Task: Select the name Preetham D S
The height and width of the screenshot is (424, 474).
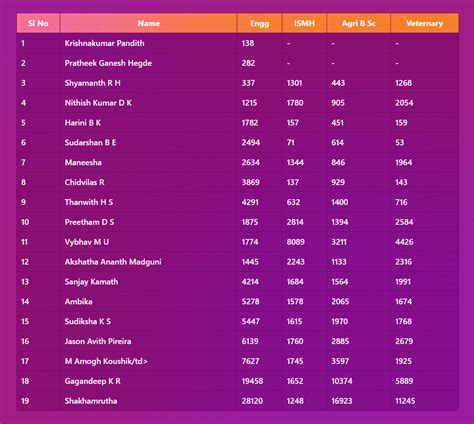Action: [x=89, y=222]
